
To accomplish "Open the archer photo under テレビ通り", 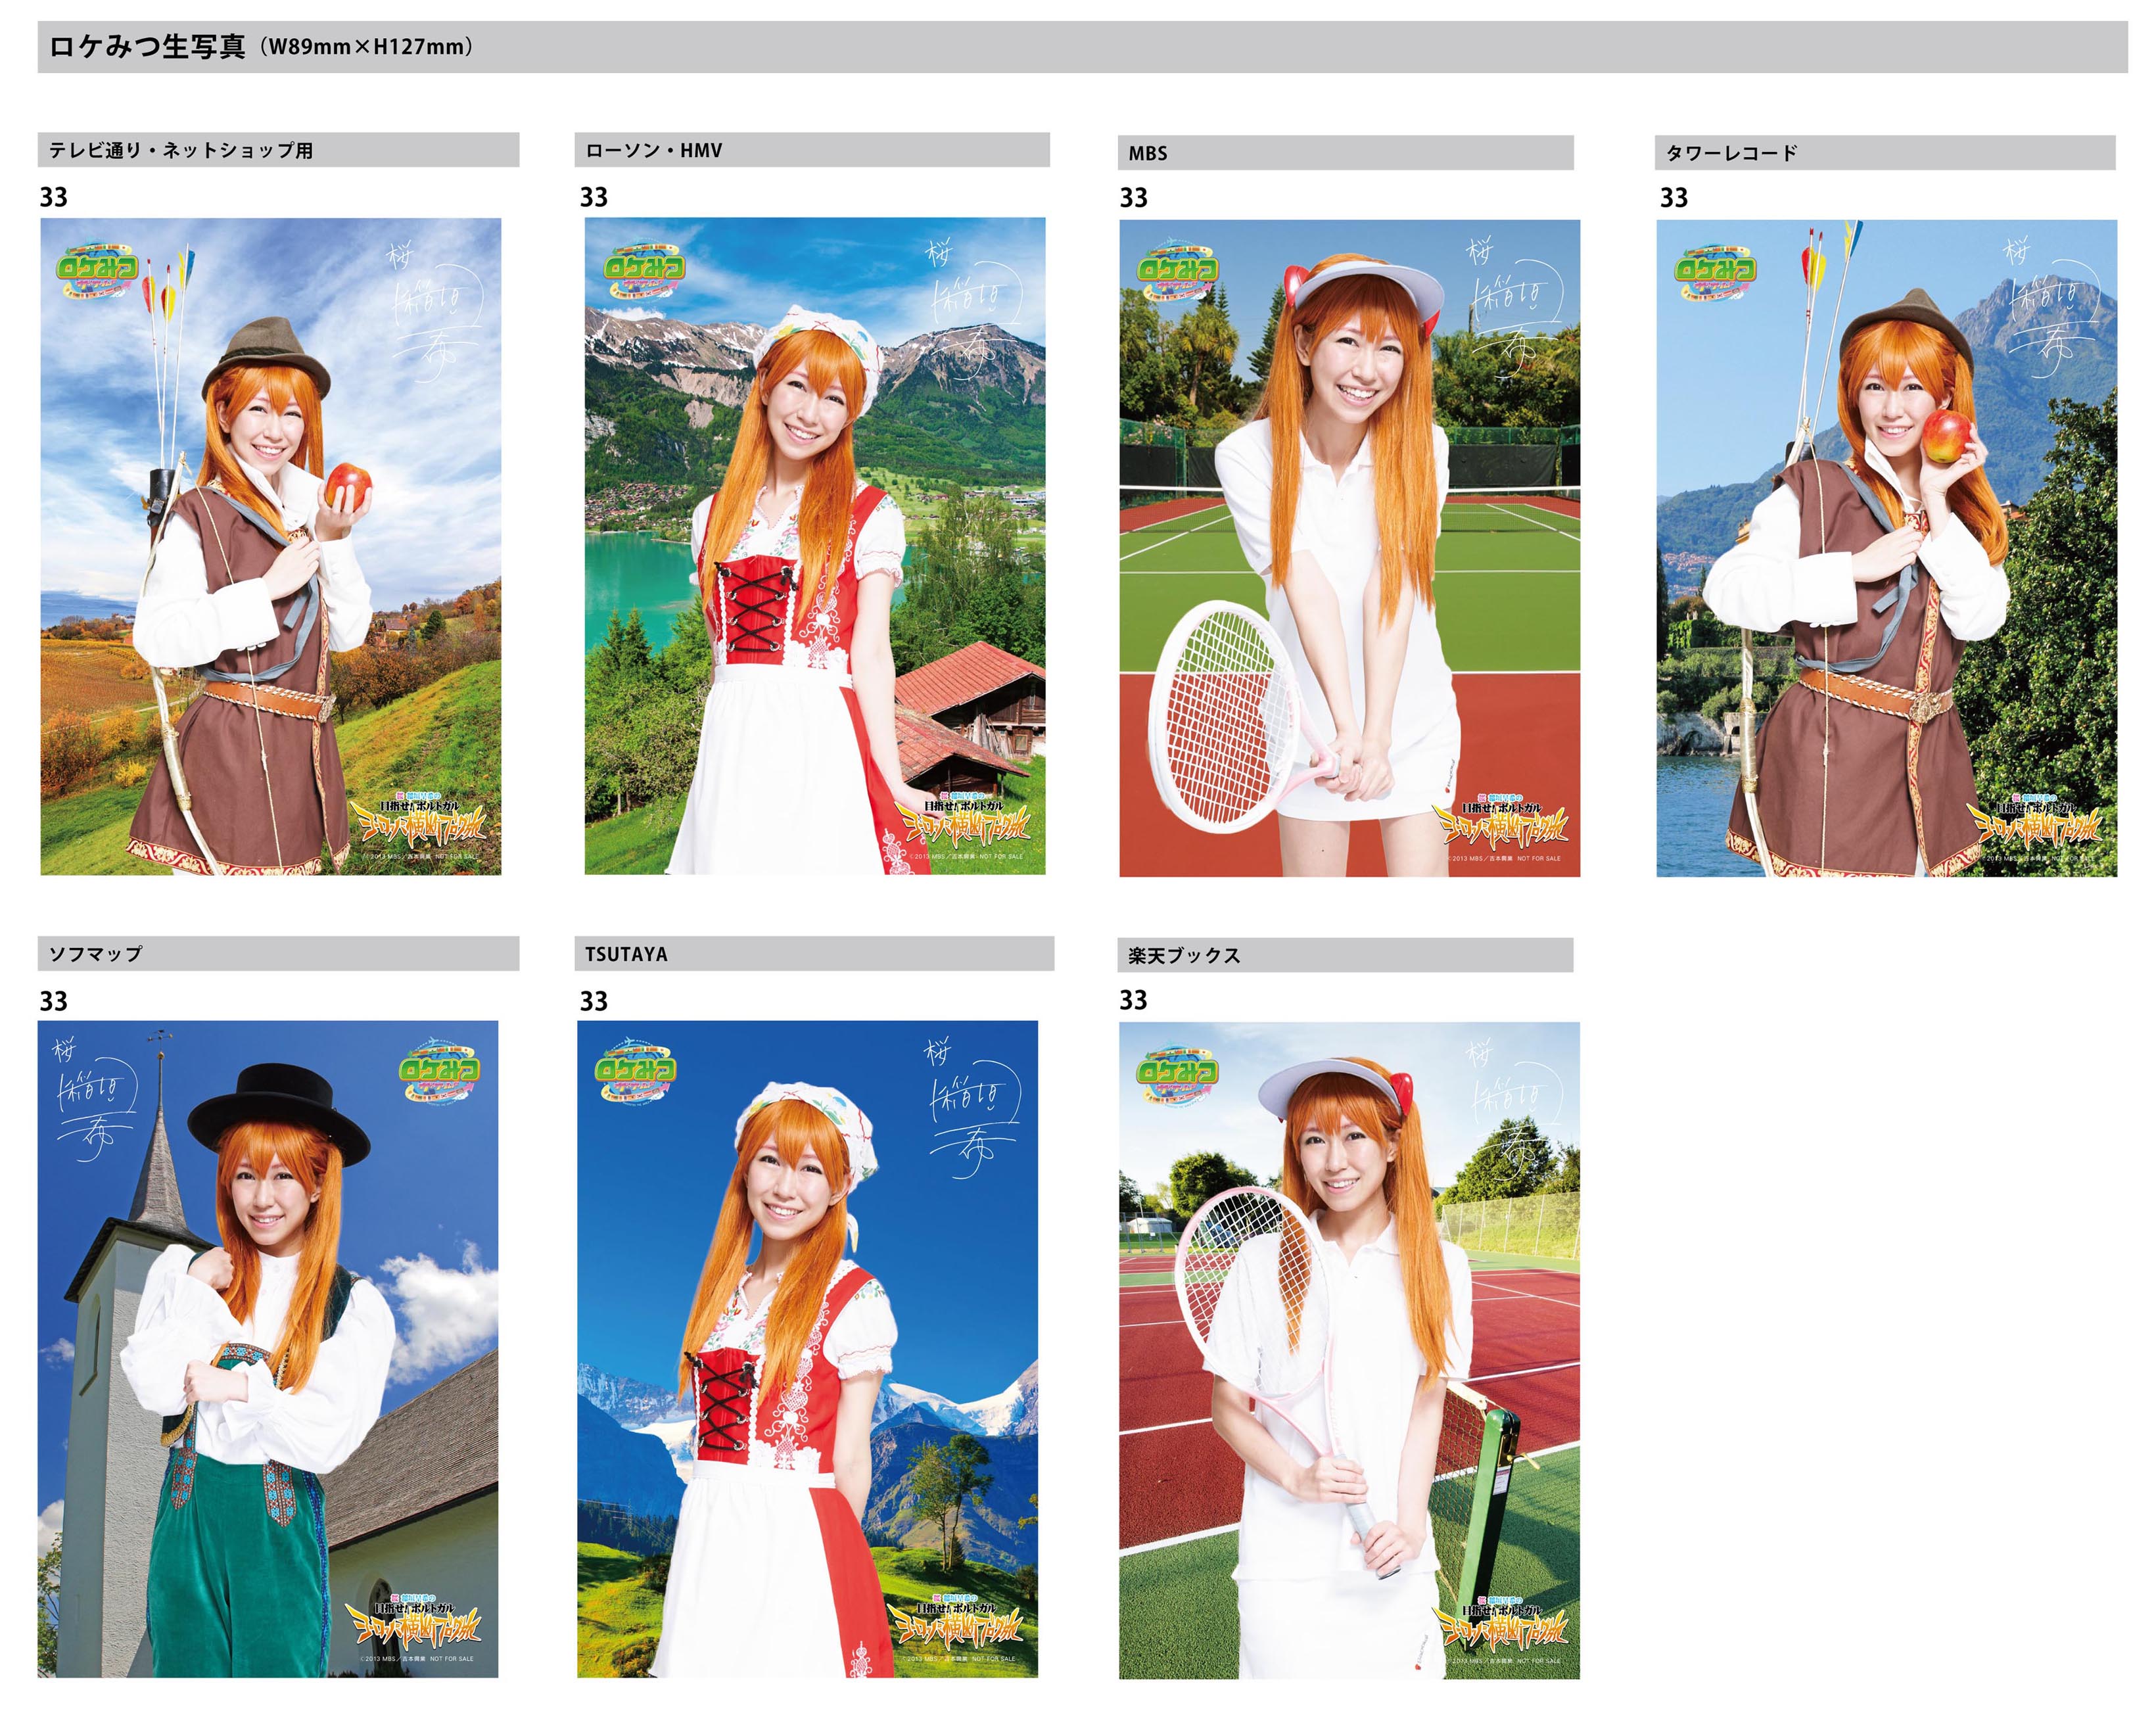I will (270, 546).
